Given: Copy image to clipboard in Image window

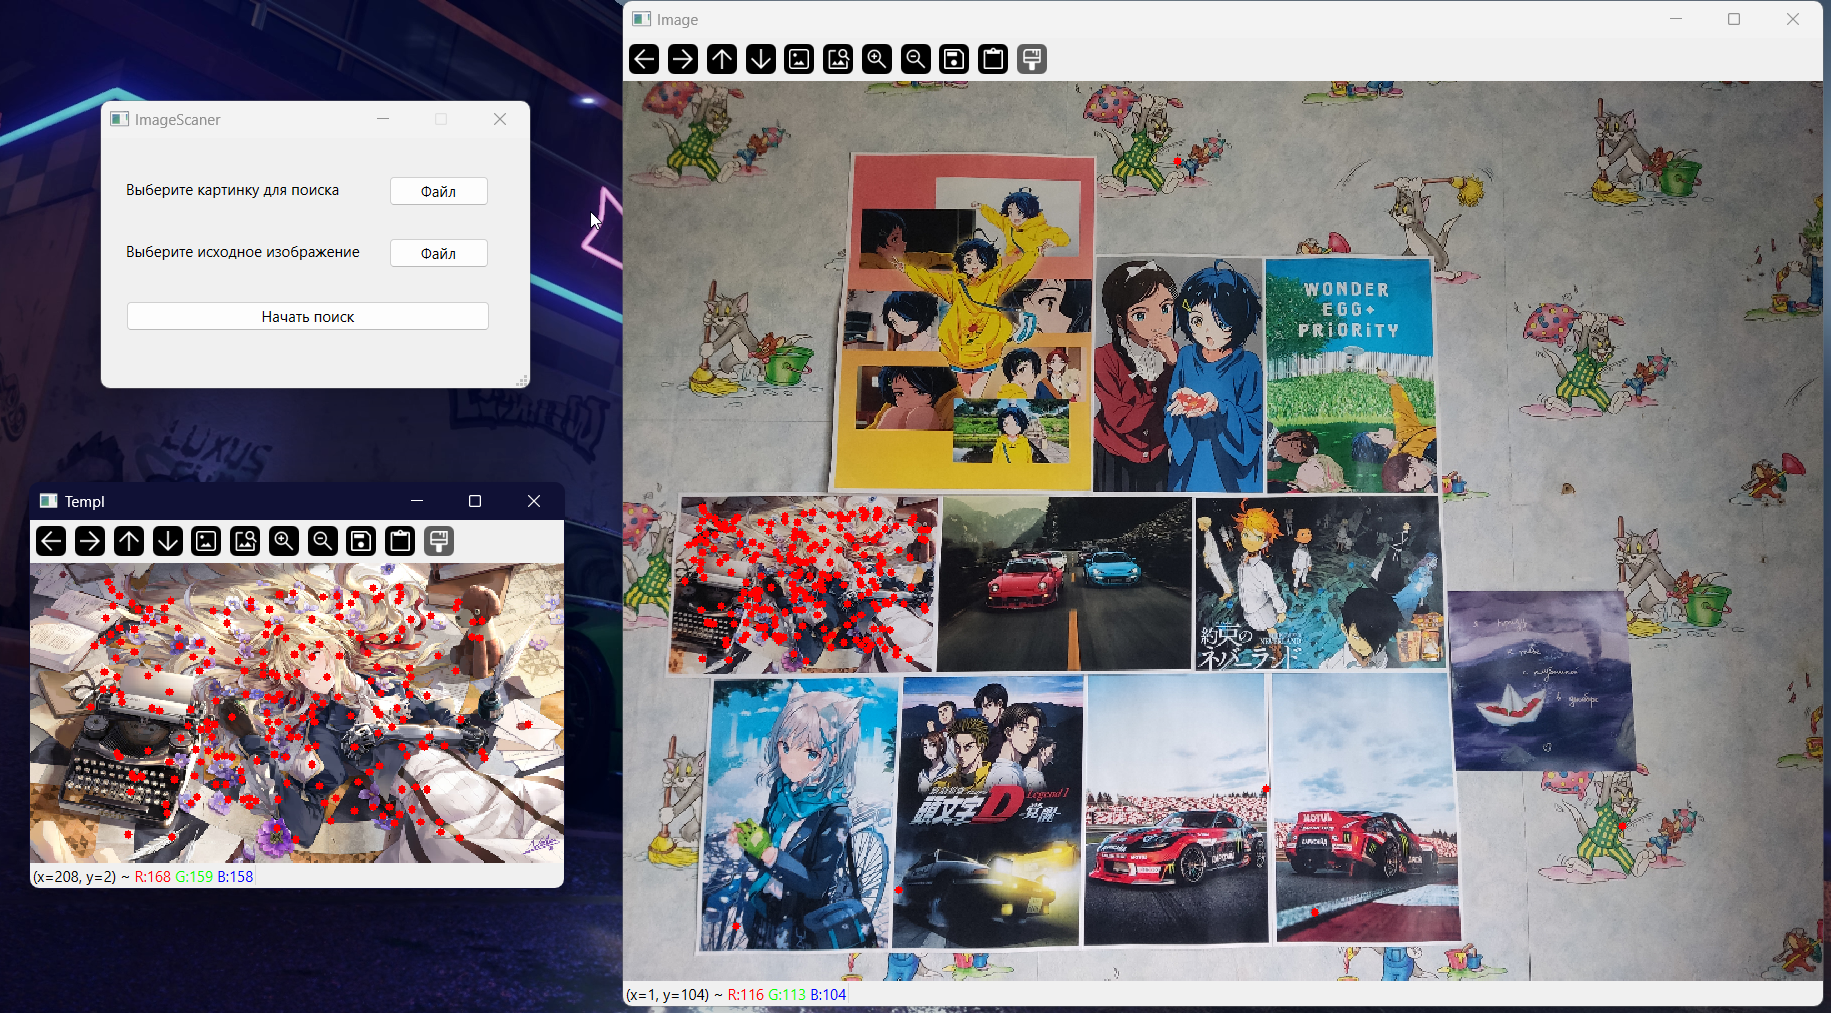Looking at the screenshot, I should click(x=993, y=59).
